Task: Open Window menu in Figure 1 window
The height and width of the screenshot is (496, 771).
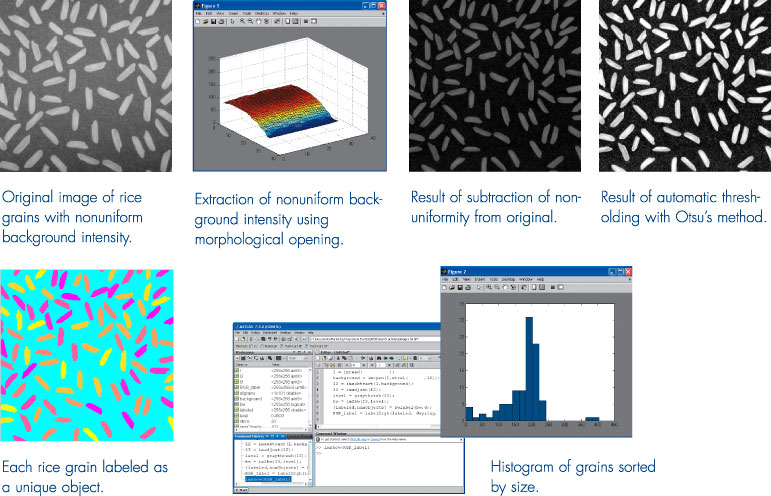Action: 279,13
